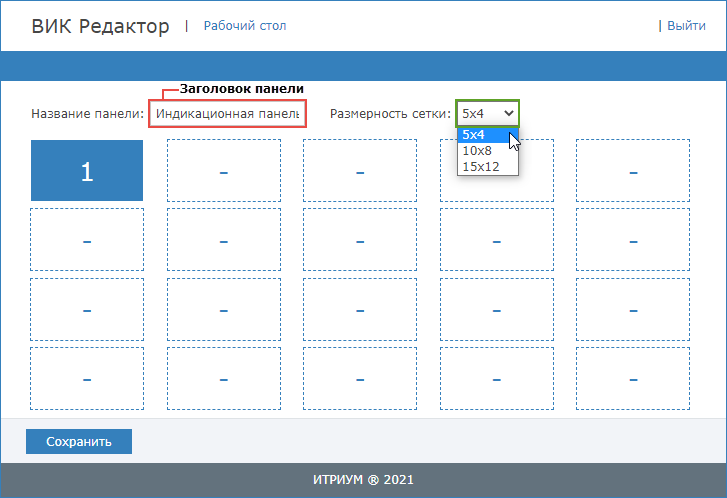Screen dimensions: 727x498
Task: Pick the 15x12 grid size option
Action: tap(480, 167)
